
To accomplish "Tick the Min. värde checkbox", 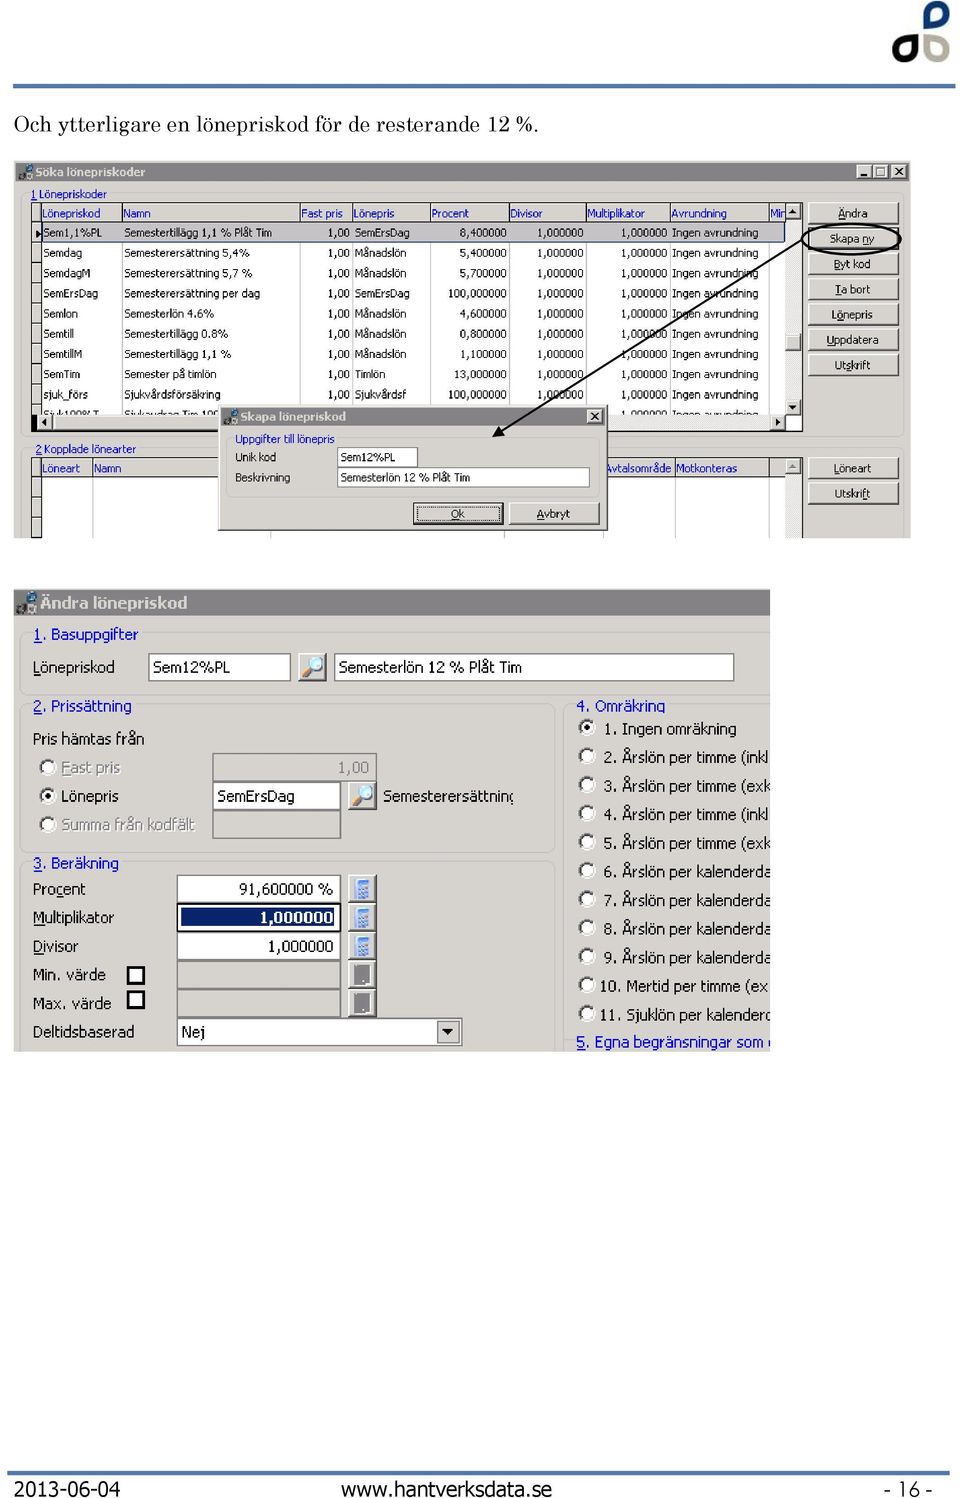I will click(136, 975).
